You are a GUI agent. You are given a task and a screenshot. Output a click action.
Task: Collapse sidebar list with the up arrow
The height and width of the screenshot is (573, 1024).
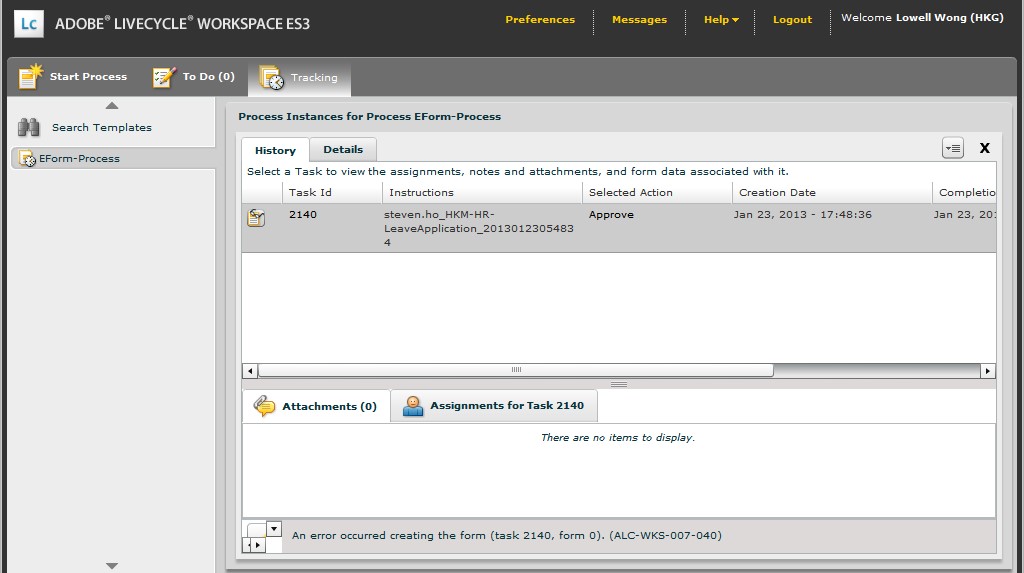point(112,105)
